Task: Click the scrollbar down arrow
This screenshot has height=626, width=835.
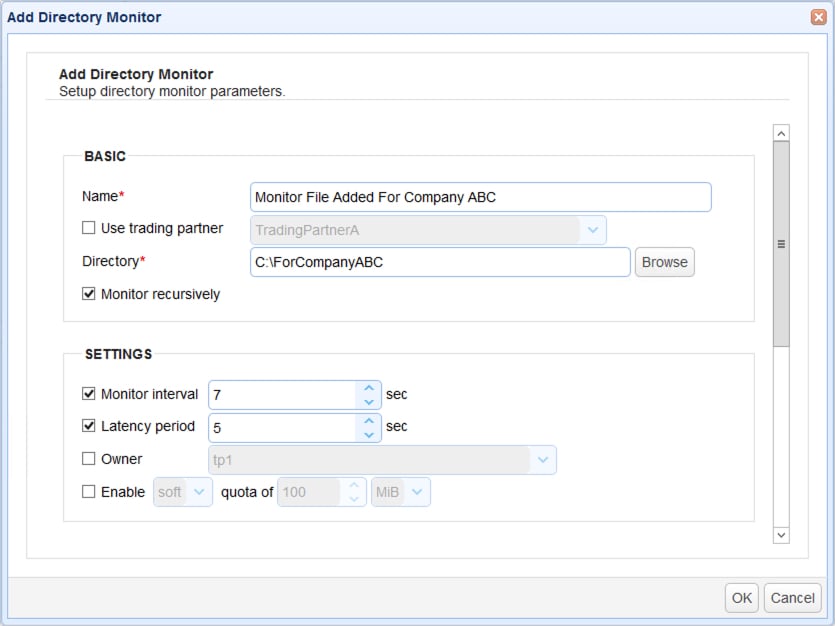Action: 780,535
